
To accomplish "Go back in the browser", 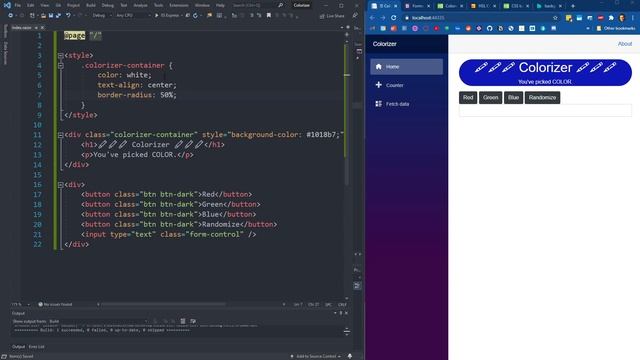I will (372, 18).
